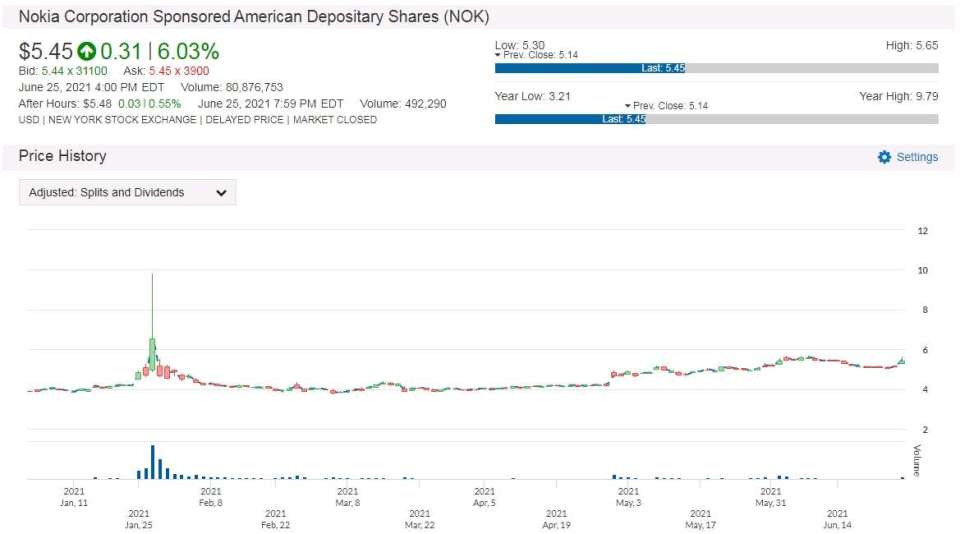Click the green up-arrow price change icon

86,51
